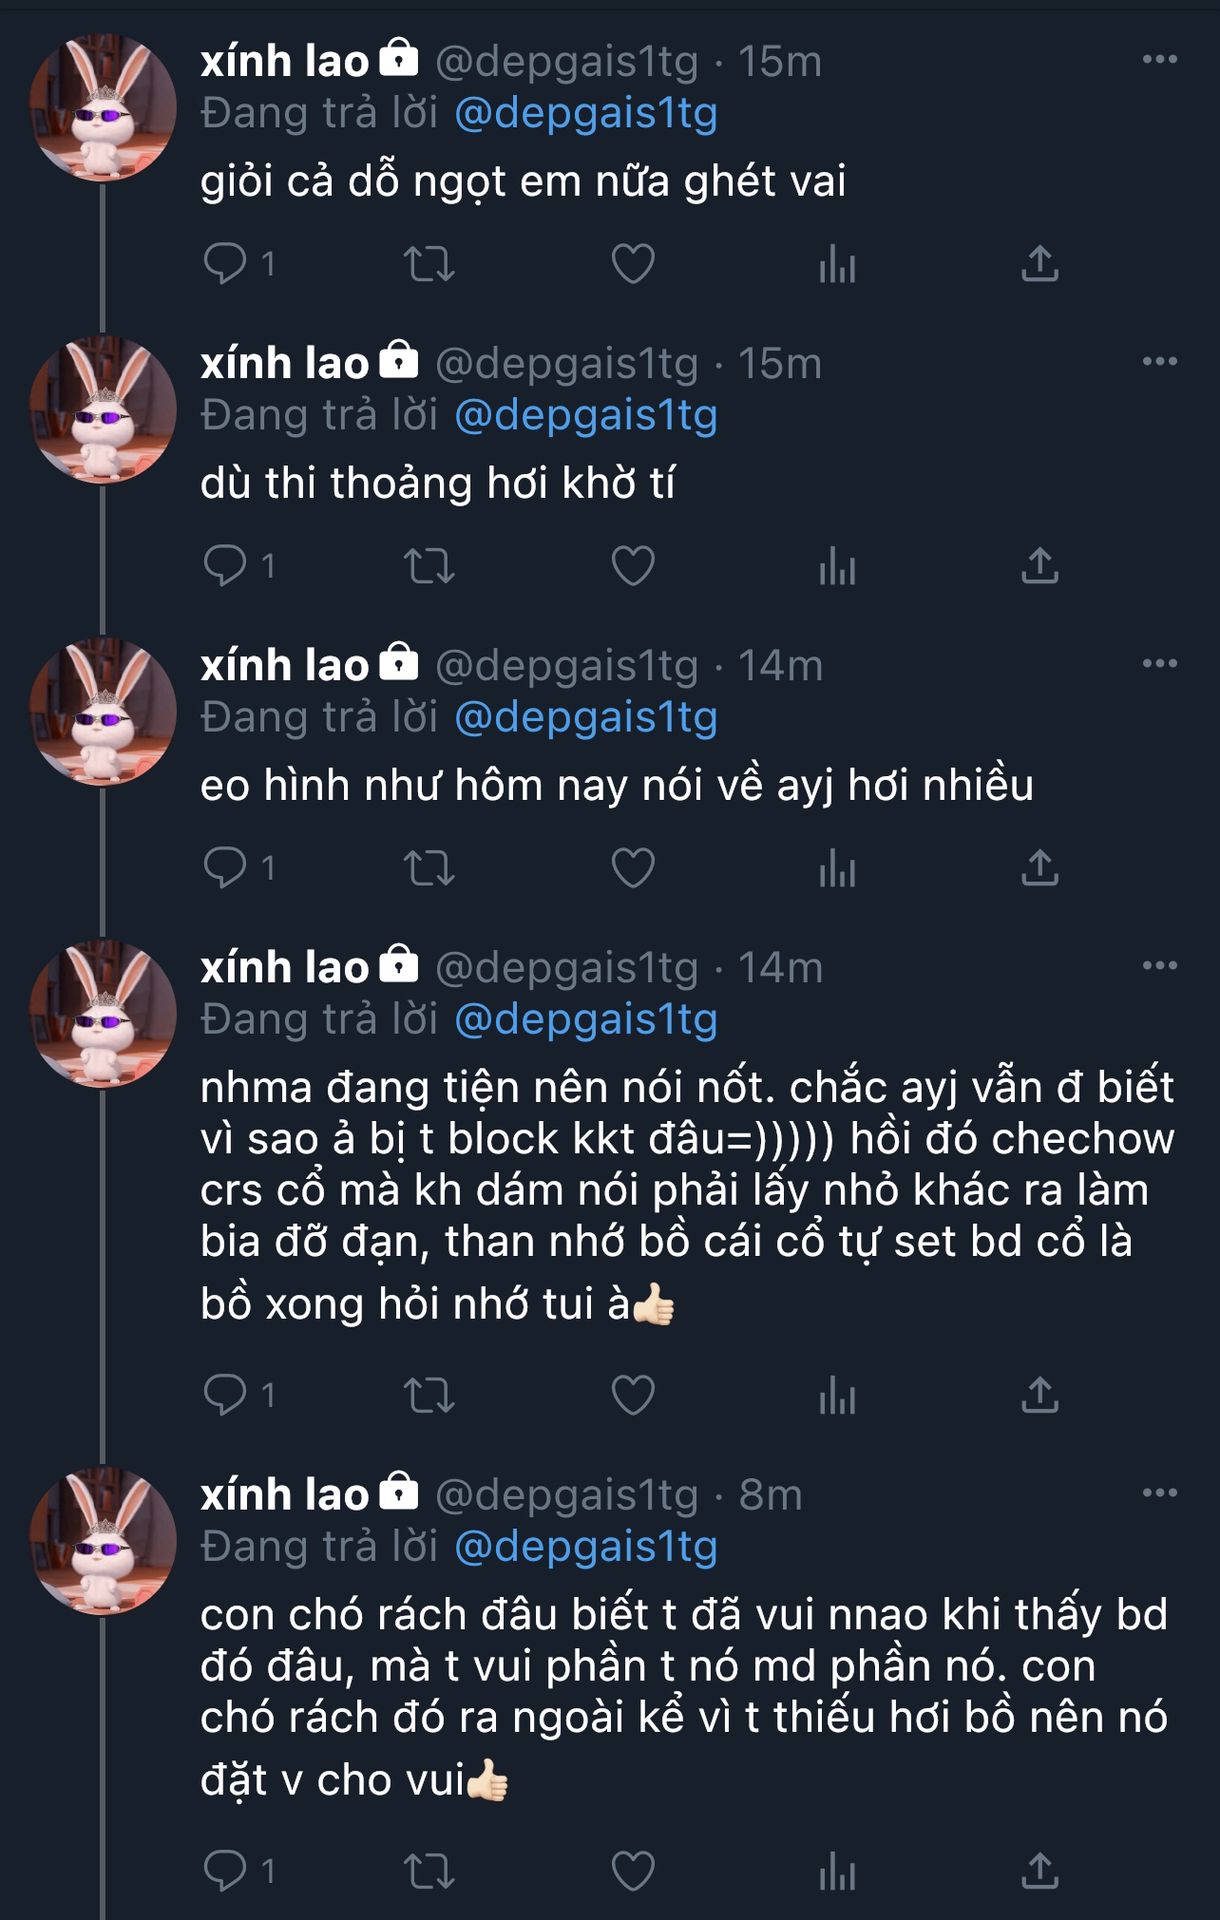The width and height of the screenshot is (1220, 1920).
Task: Share the "eo hình như hôm nay" tweet
Action: pos(1040,868)
